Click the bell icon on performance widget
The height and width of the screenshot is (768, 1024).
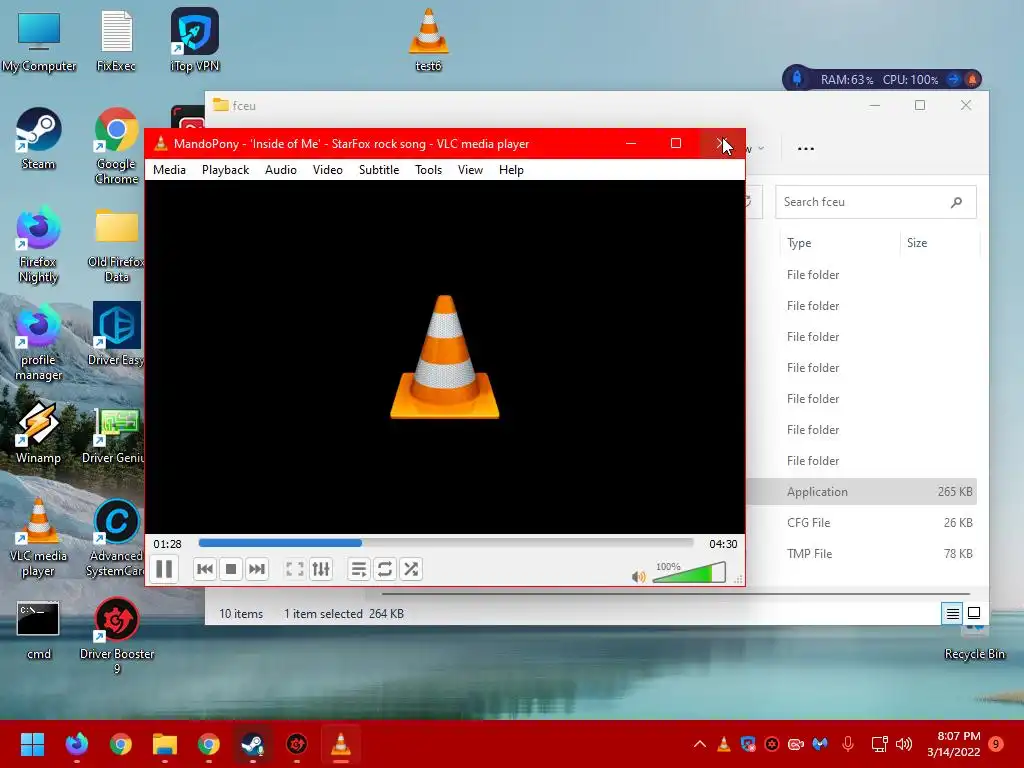972,79
